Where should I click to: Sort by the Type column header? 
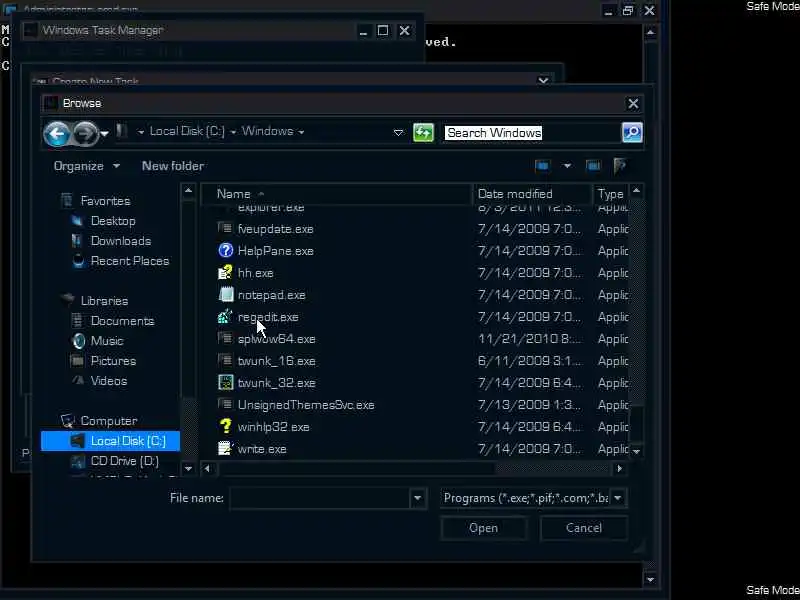611,194
